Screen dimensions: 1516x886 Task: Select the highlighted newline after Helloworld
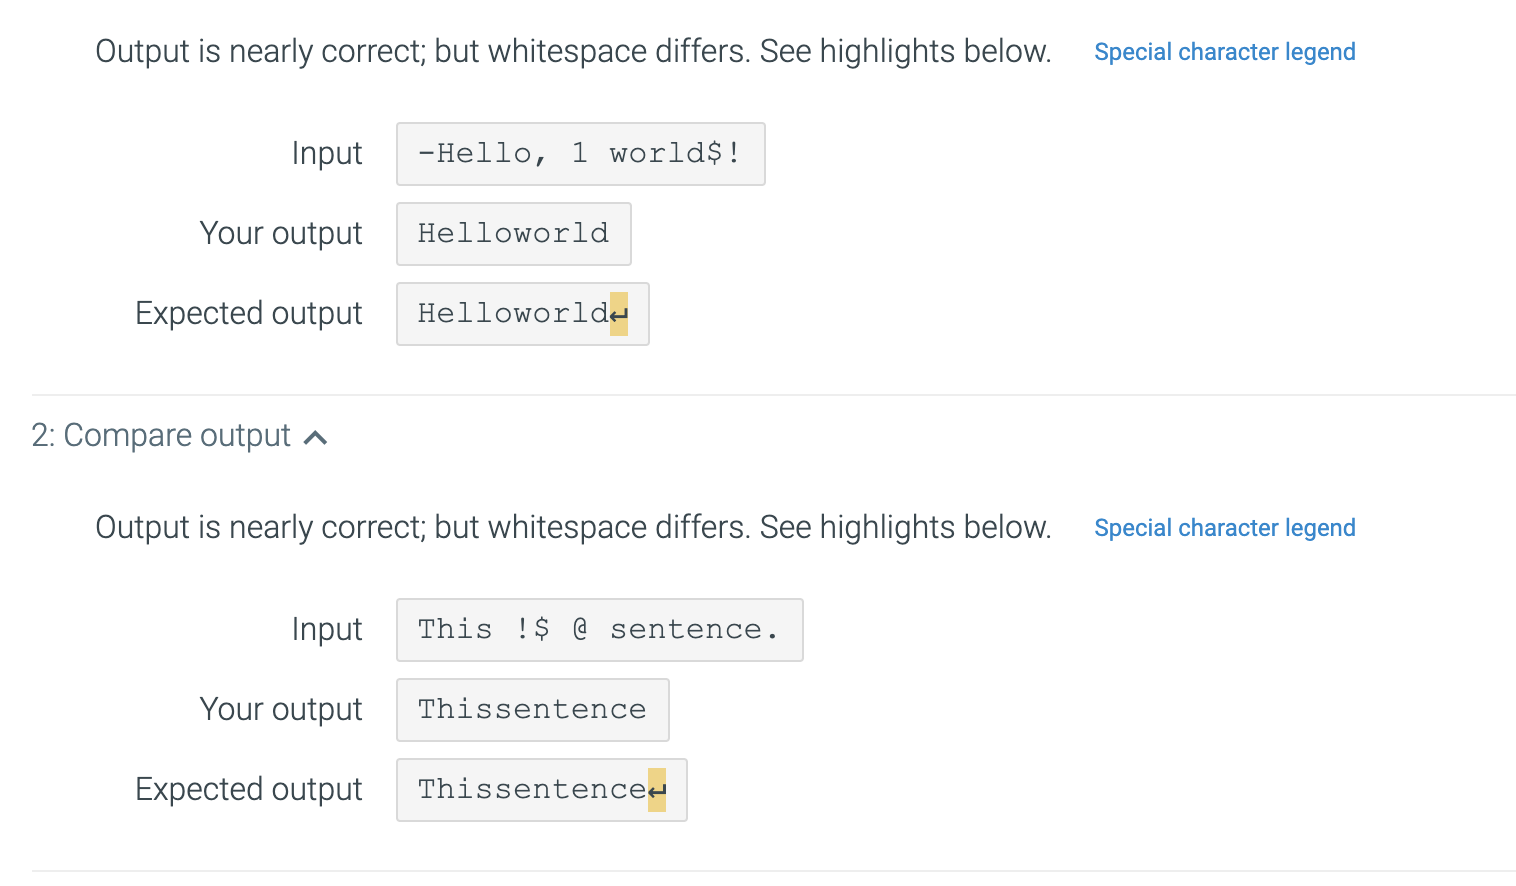point(621,313)
